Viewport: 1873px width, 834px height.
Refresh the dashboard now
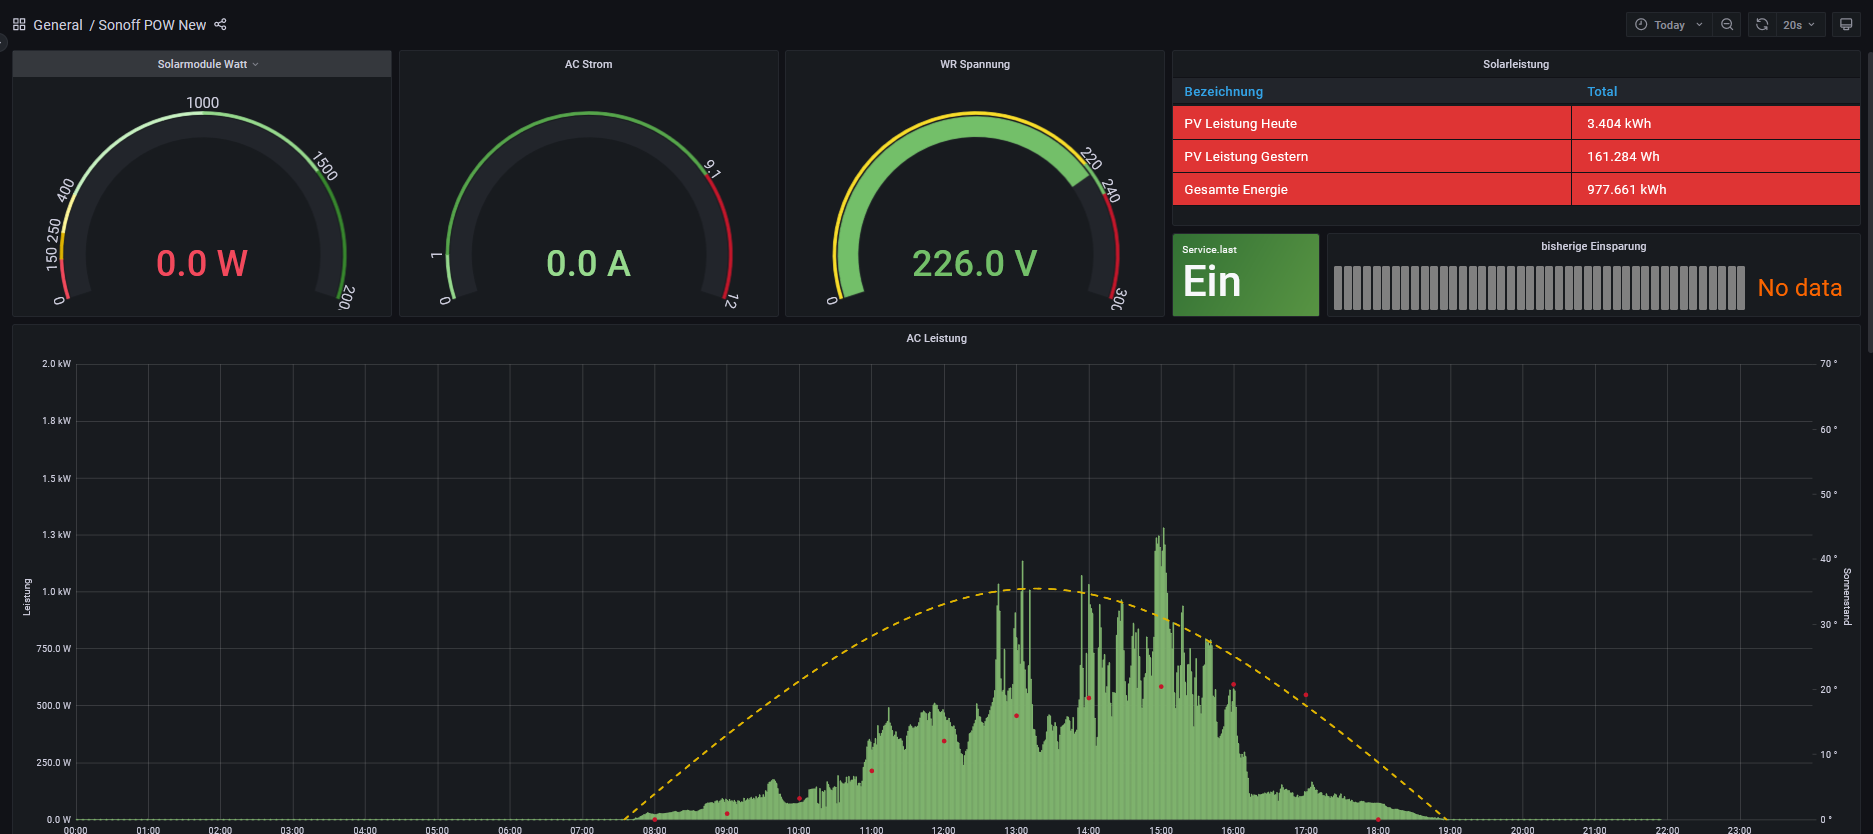1762,25
